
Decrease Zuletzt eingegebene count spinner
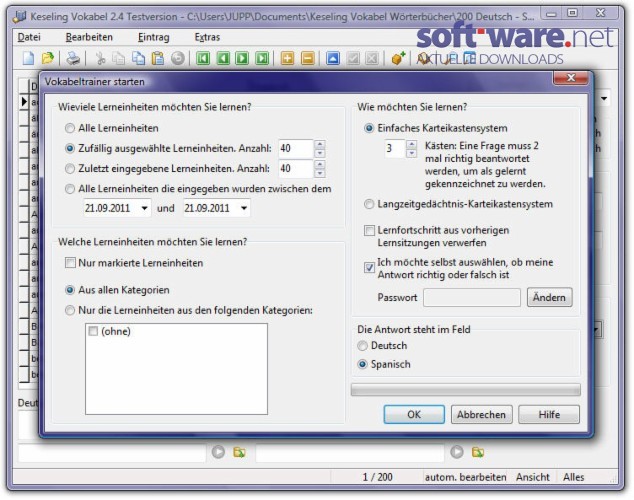(319, 173)
